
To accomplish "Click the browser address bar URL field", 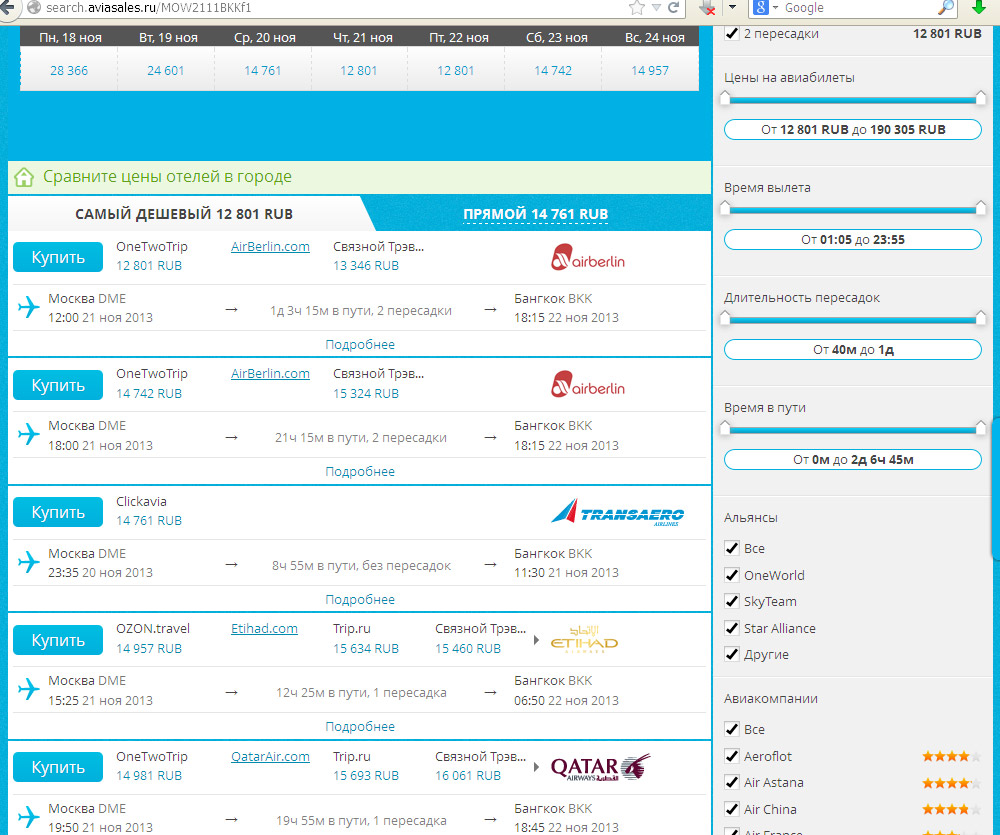I will point(332,8).
